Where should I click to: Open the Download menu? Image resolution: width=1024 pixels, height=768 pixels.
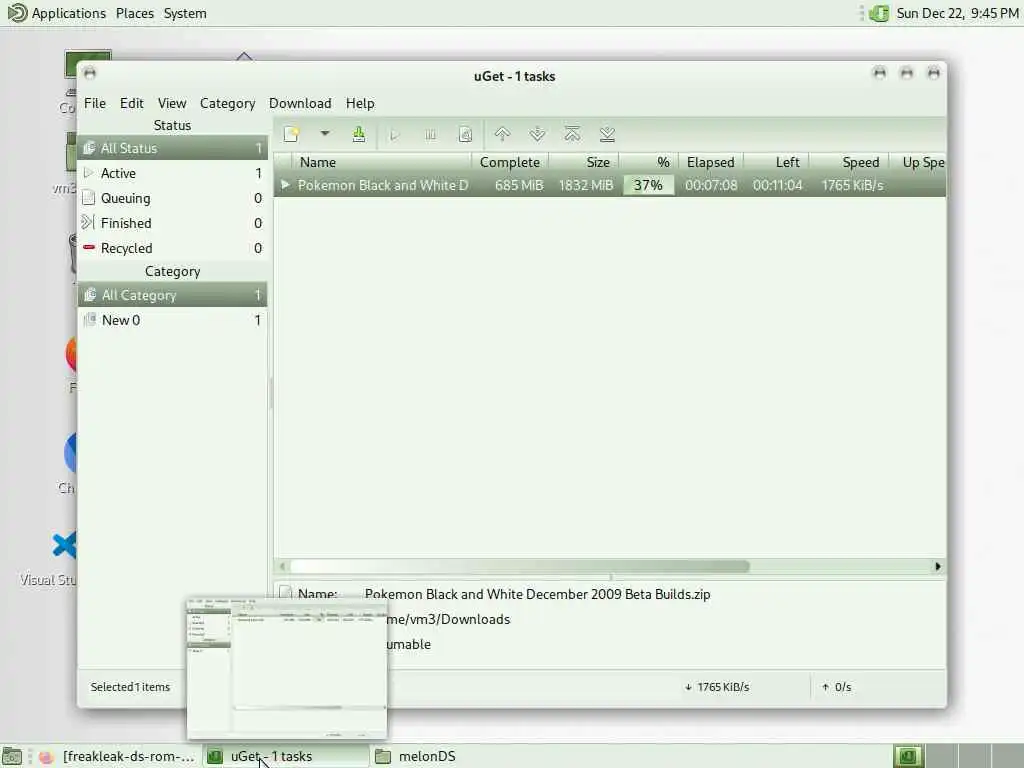pos(300,103)
